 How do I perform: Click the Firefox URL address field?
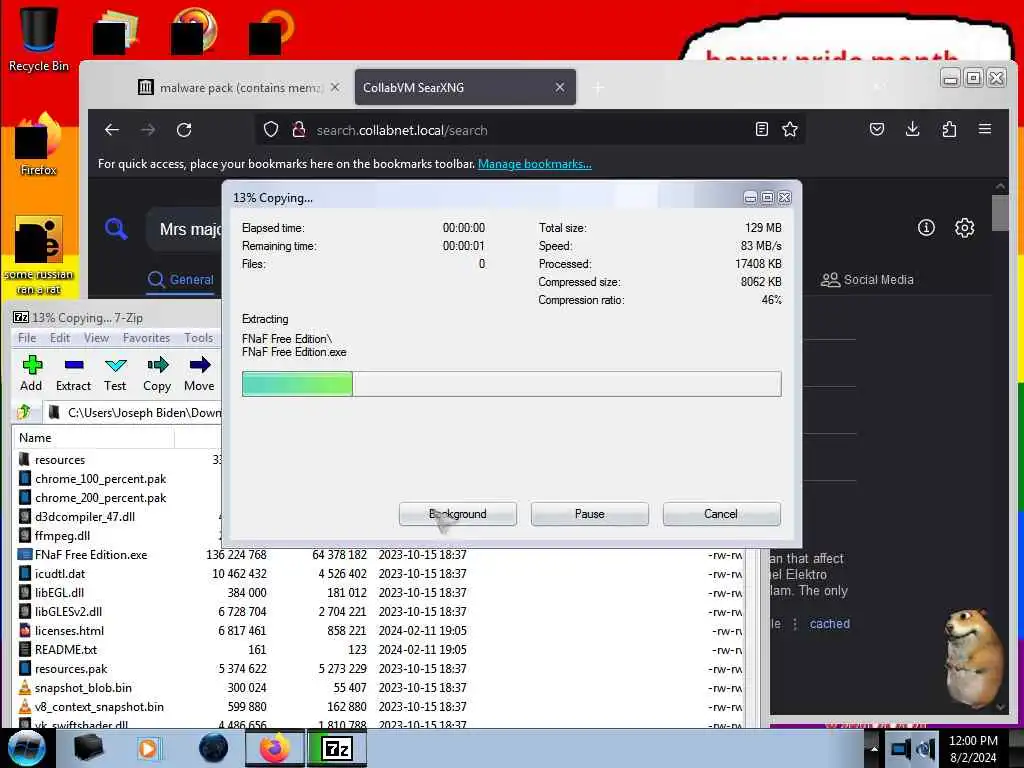click(x=529, y=130)
